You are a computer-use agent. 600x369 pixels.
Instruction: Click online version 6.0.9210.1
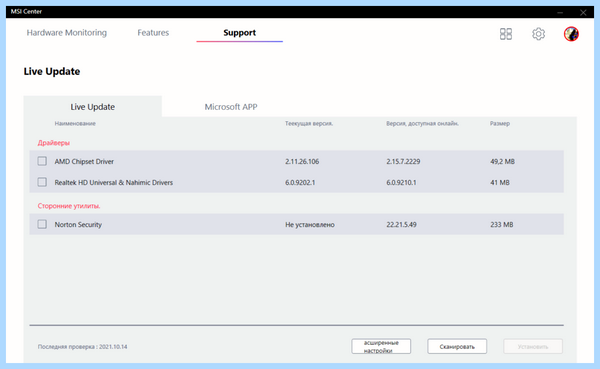[401, 183]
